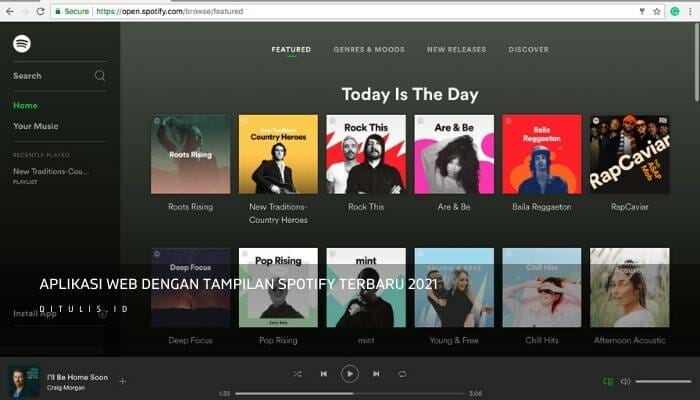
Task: Open the RapCaviar playlist cover
Action: point(630,154)
